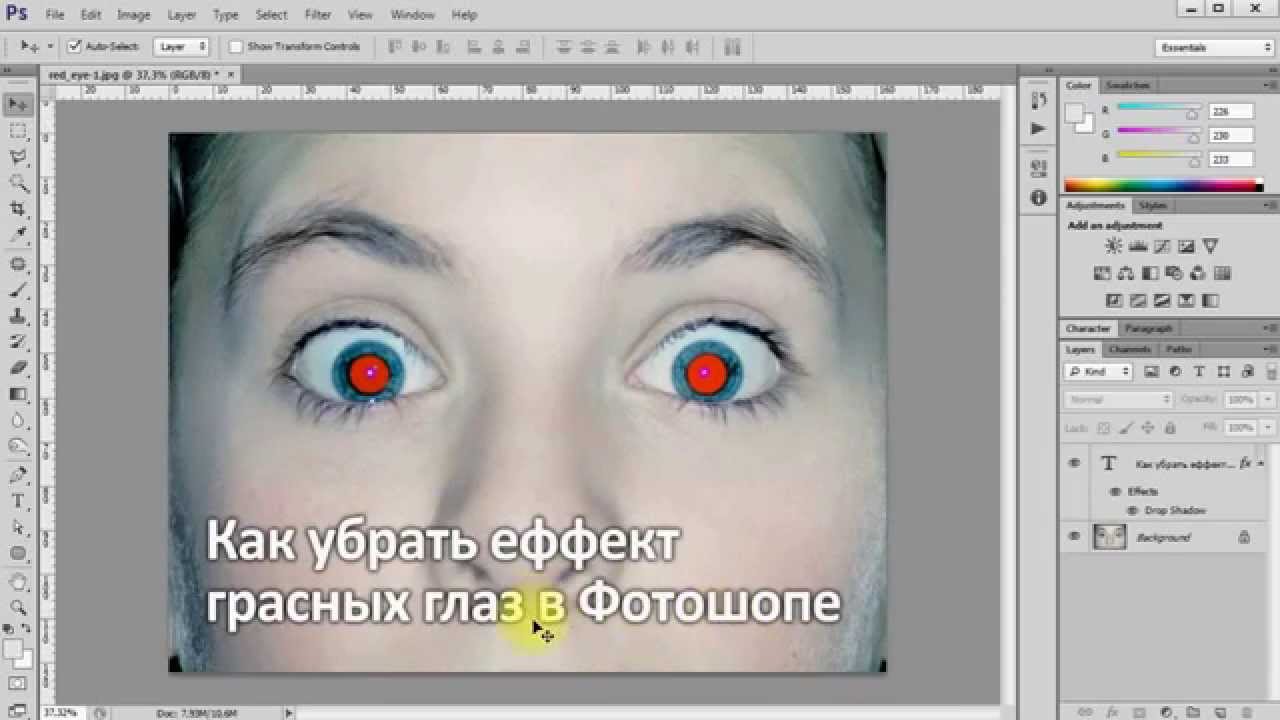Select the Polygonal Lasso tool

18,157
